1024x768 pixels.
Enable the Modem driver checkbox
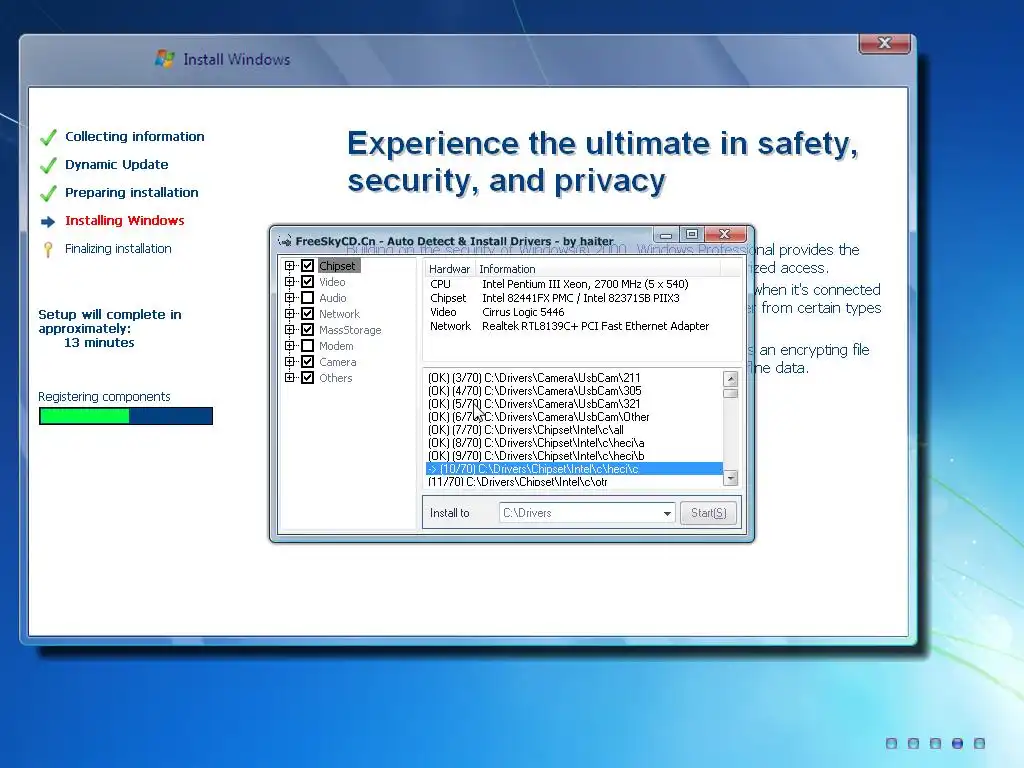308,346
